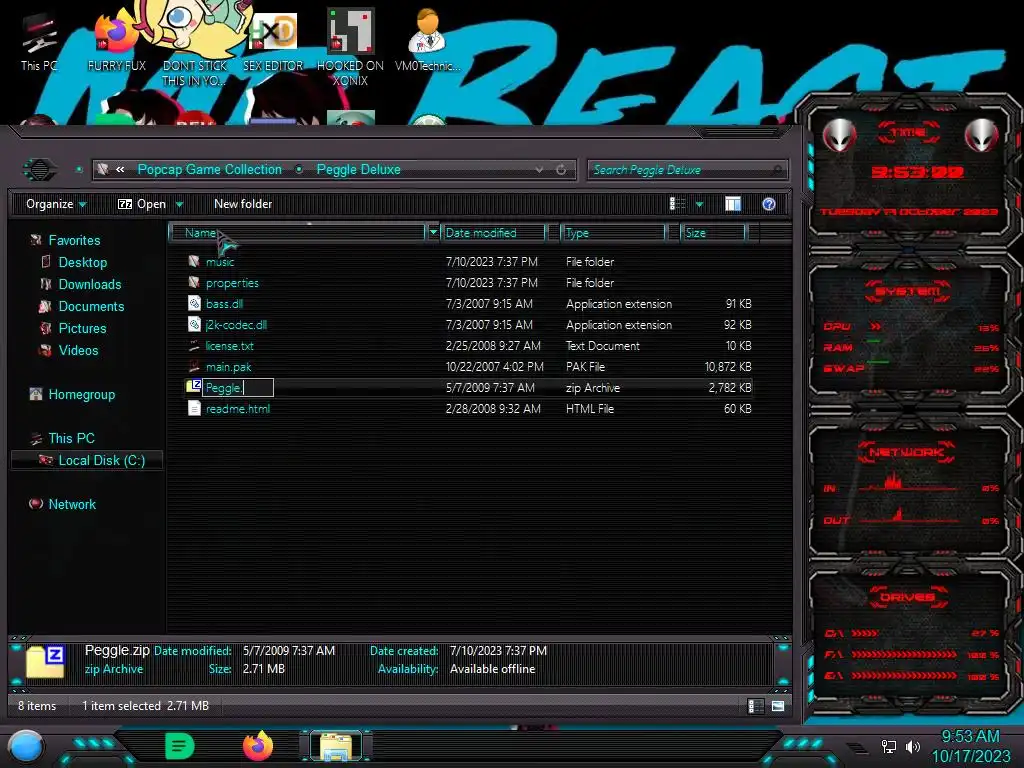Open Documents in navigation pane
The height and width of the screenshot is (768, 1024).
[91, 306]
